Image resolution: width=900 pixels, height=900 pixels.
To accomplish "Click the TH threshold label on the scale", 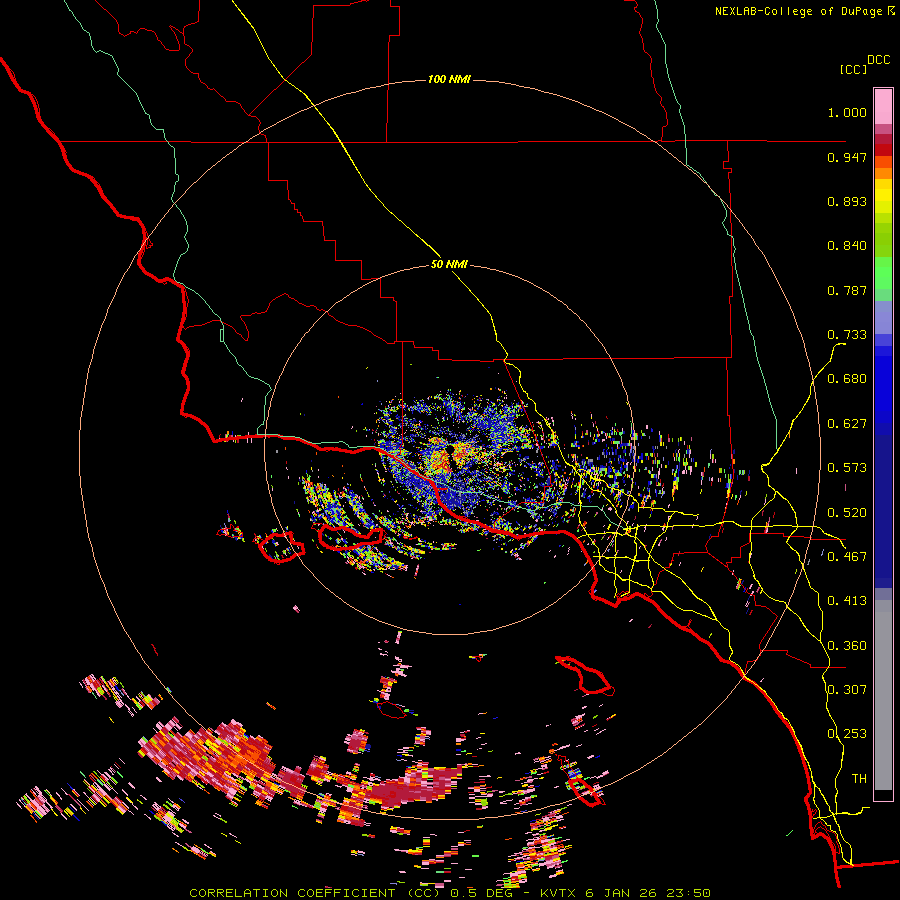I will click(859, 779).
